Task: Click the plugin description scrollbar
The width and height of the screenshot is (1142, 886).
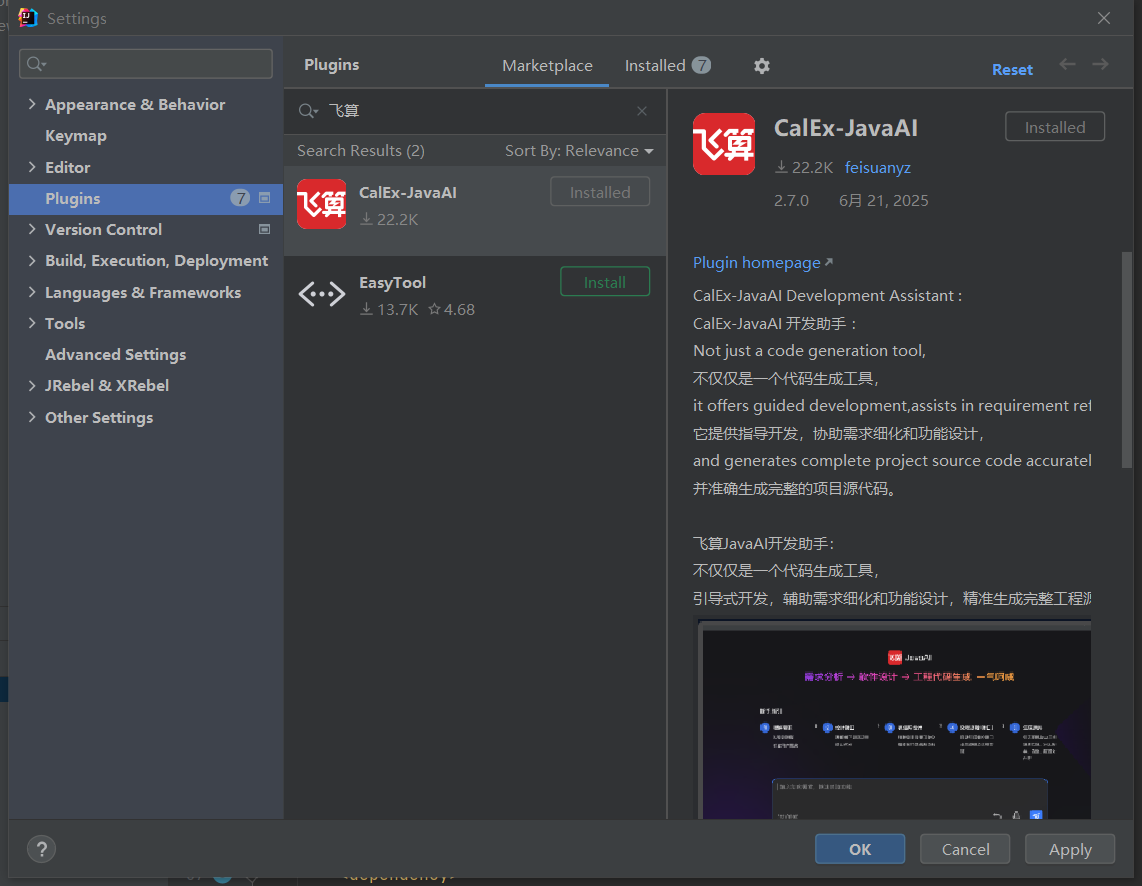Action: click(x=1127, y=360)
